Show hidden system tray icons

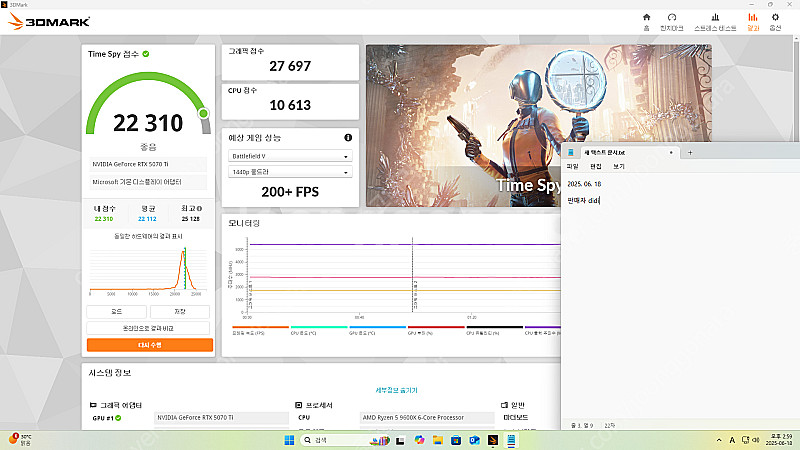point(719,440)
